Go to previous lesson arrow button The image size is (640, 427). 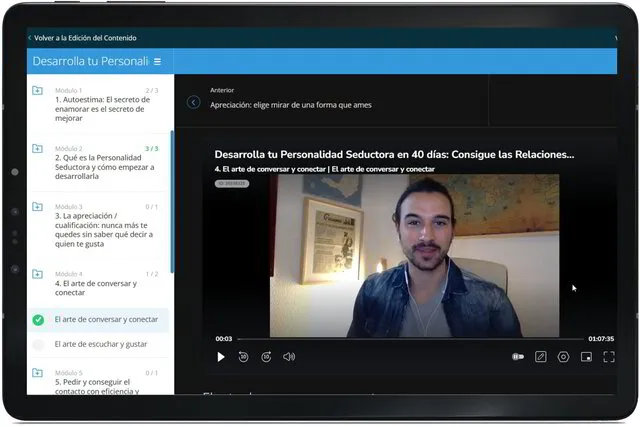coord(194,102)
